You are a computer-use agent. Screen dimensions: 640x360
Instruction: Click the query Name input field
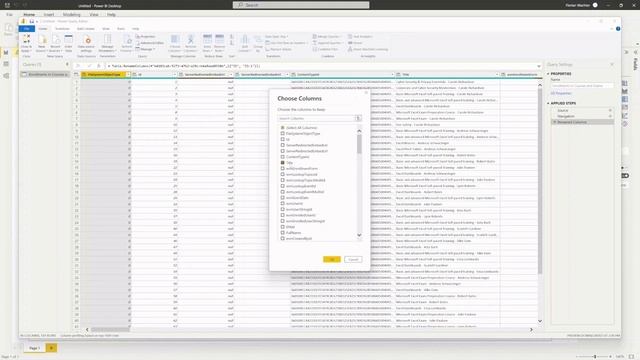(582, 86)
